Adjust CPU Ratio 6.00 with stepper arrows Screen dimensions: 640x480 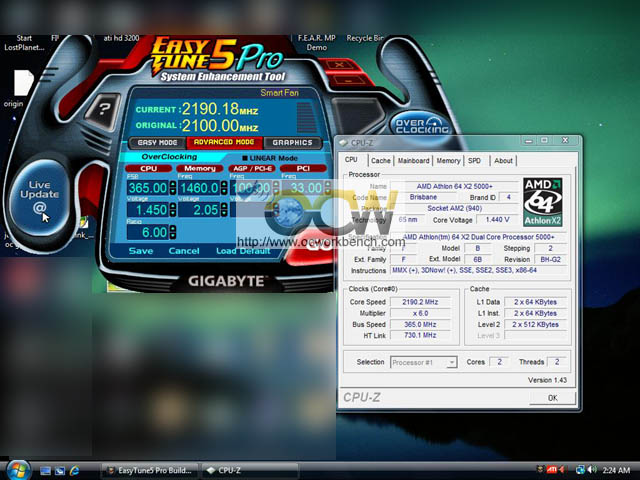[173, 232]
